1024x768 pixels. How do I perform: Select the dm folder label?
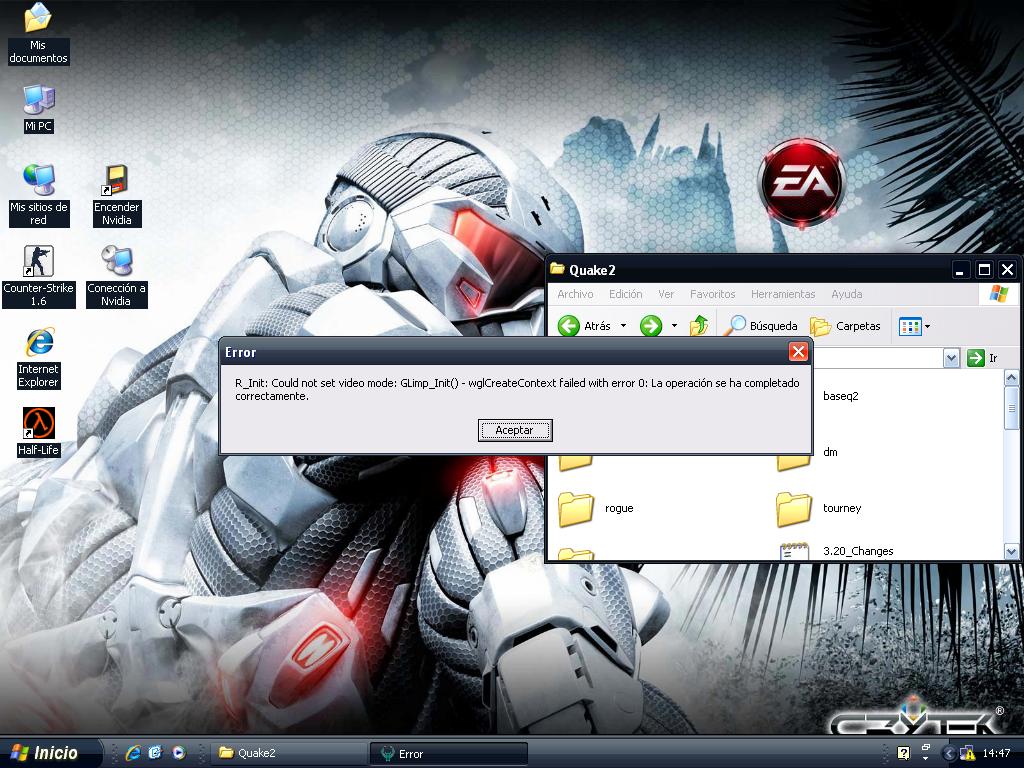830,452
